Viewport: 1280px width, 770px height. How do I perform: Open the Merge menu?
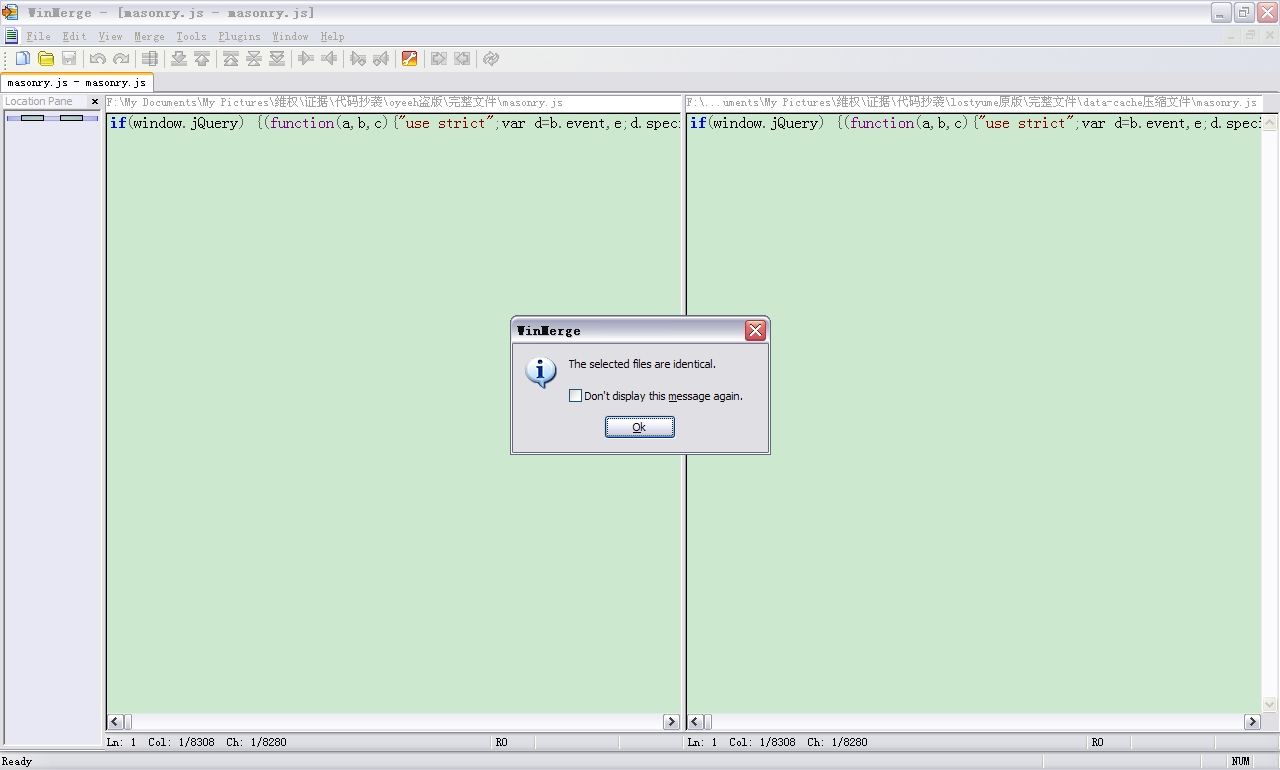point(150,37)
